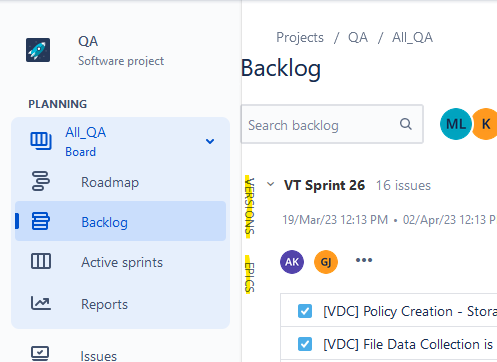Open the [VDC] Policy Creation issue
Viewport: 497px width, 362px height.
[x=410, y=311]
